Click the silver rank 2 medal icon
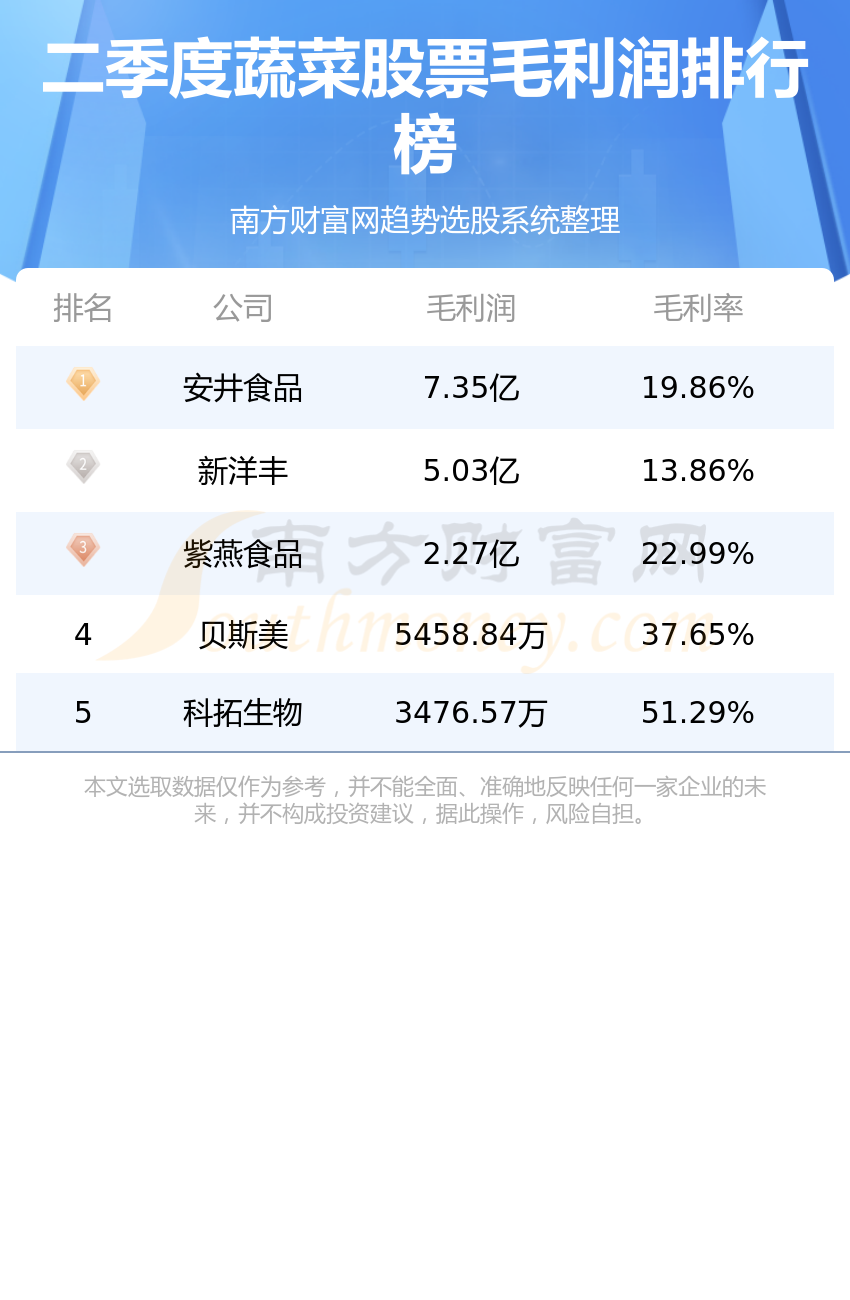 click(83, 467)
